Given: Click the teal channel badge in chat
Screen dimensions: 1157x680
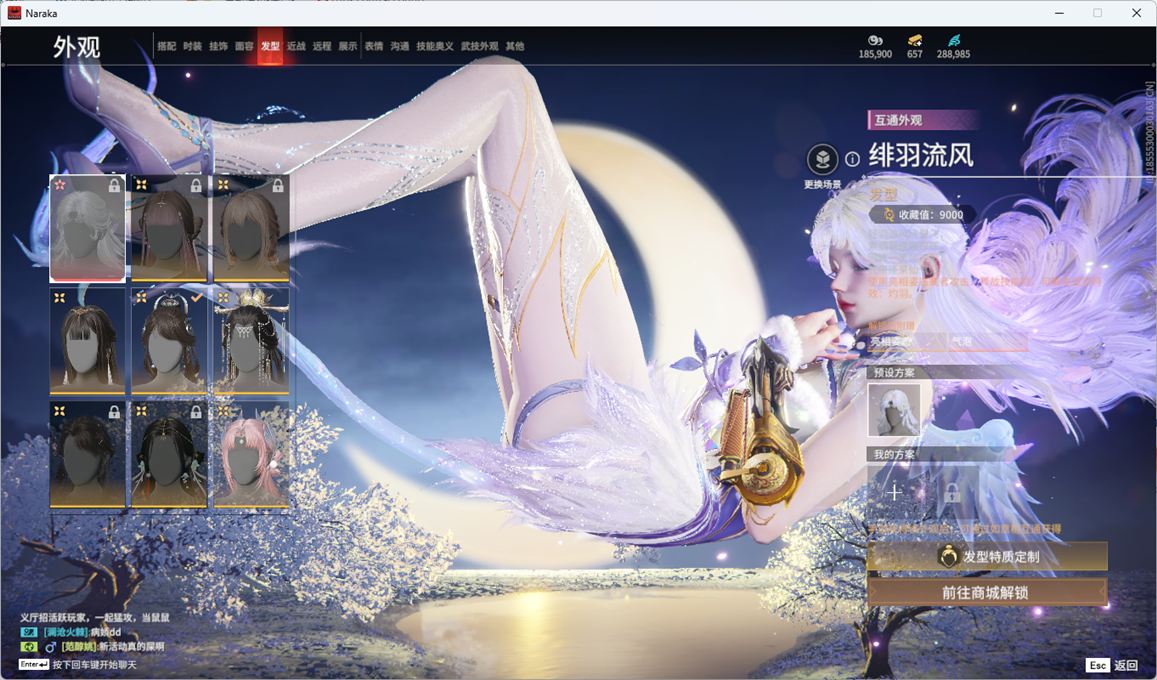Looking at the screenshot, I should [29, 632].
